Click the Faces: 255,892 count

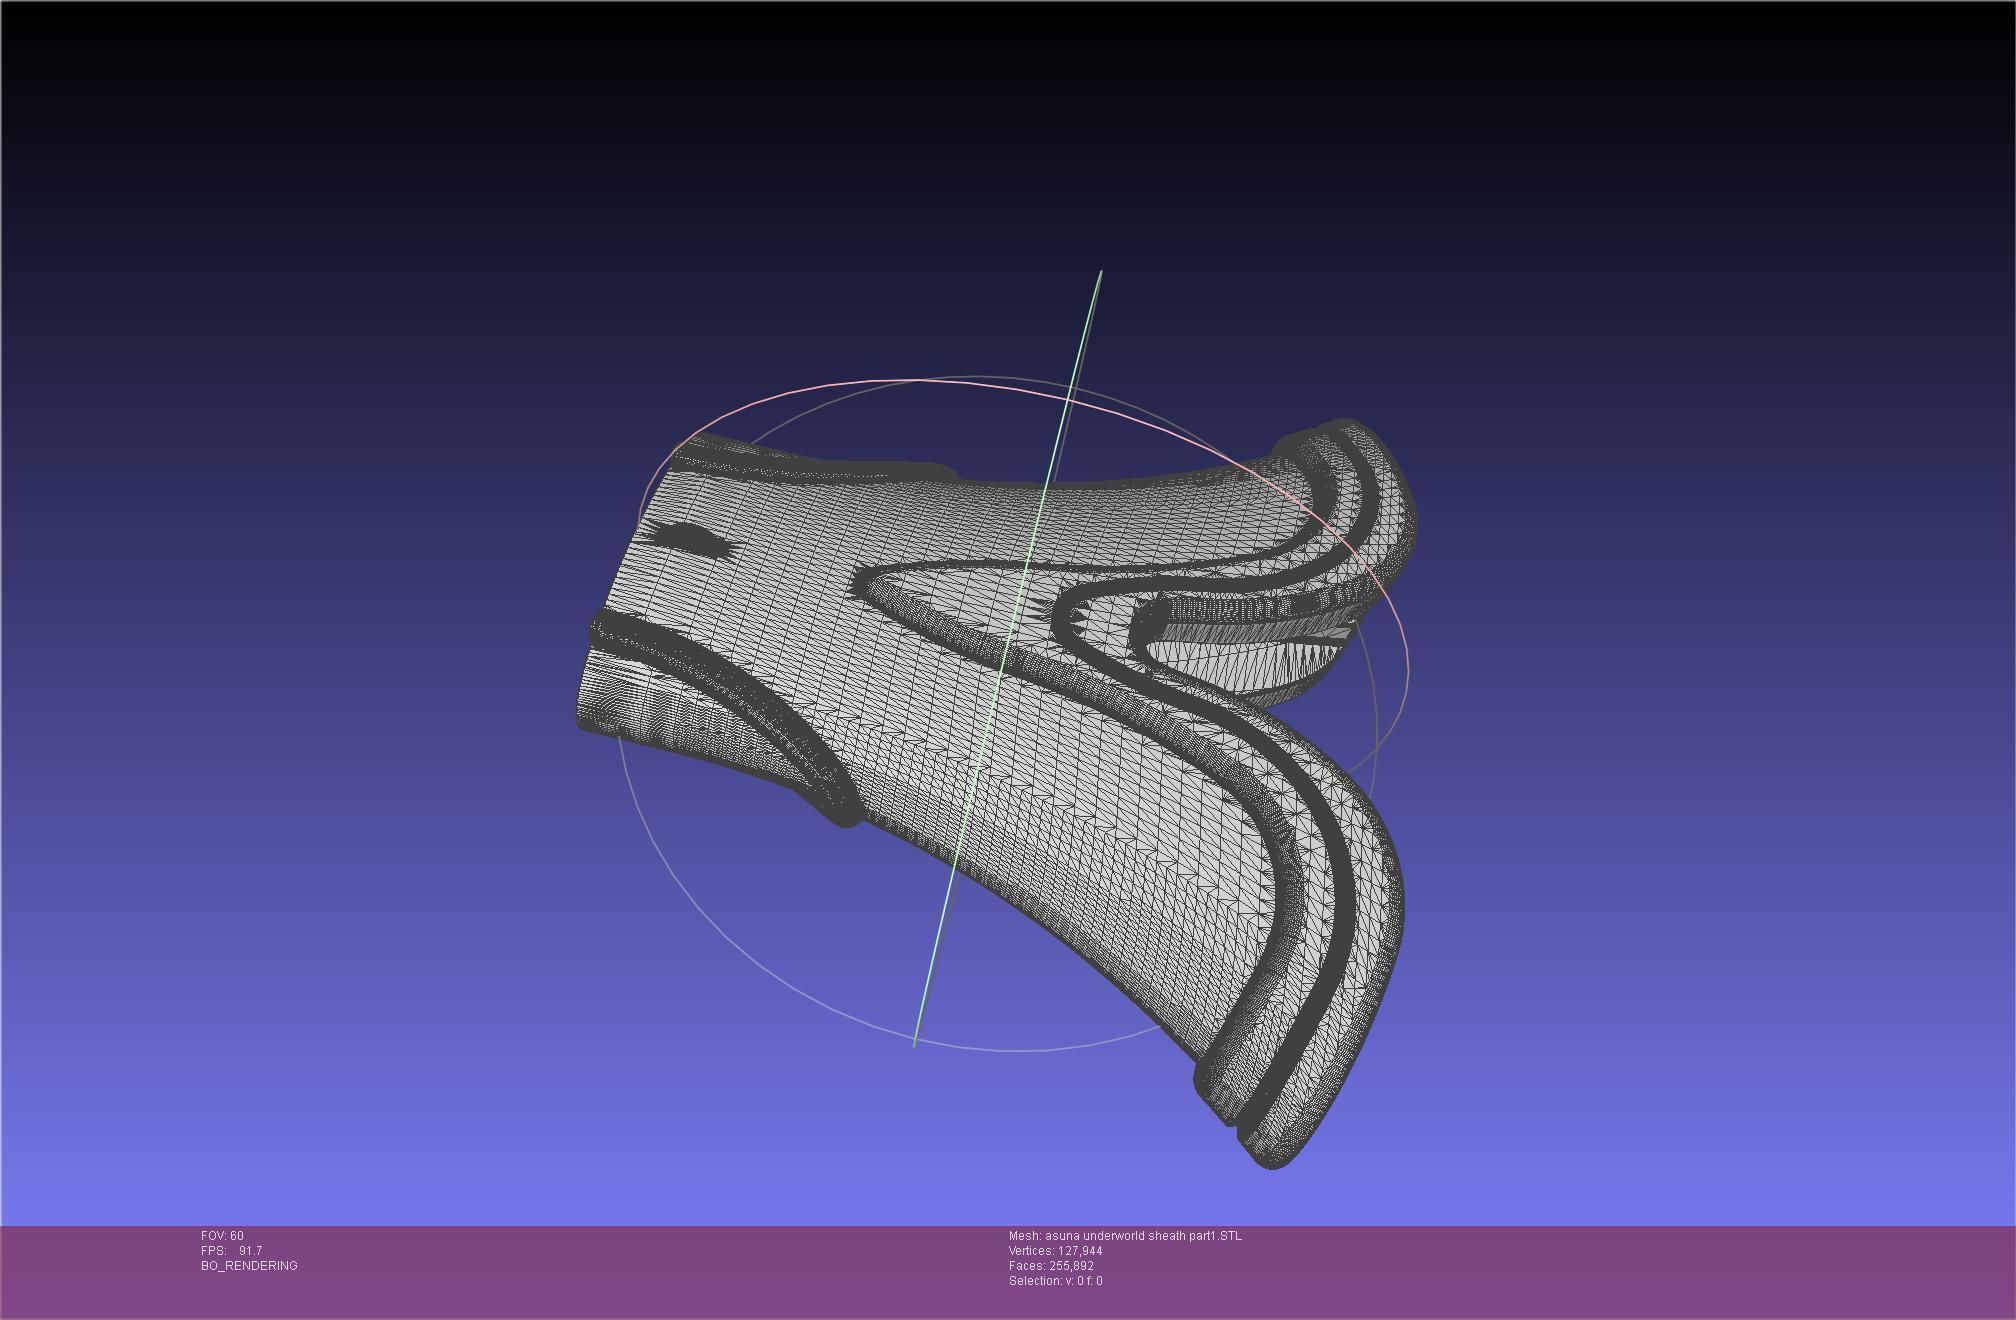pos(1051,1266)
